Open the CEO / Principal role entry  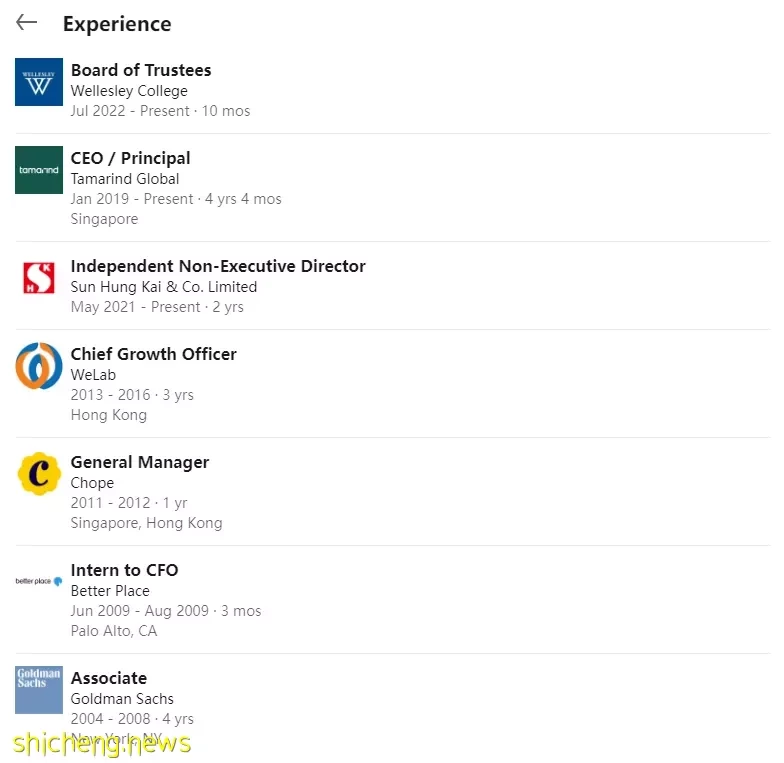[x=130, y=158]
